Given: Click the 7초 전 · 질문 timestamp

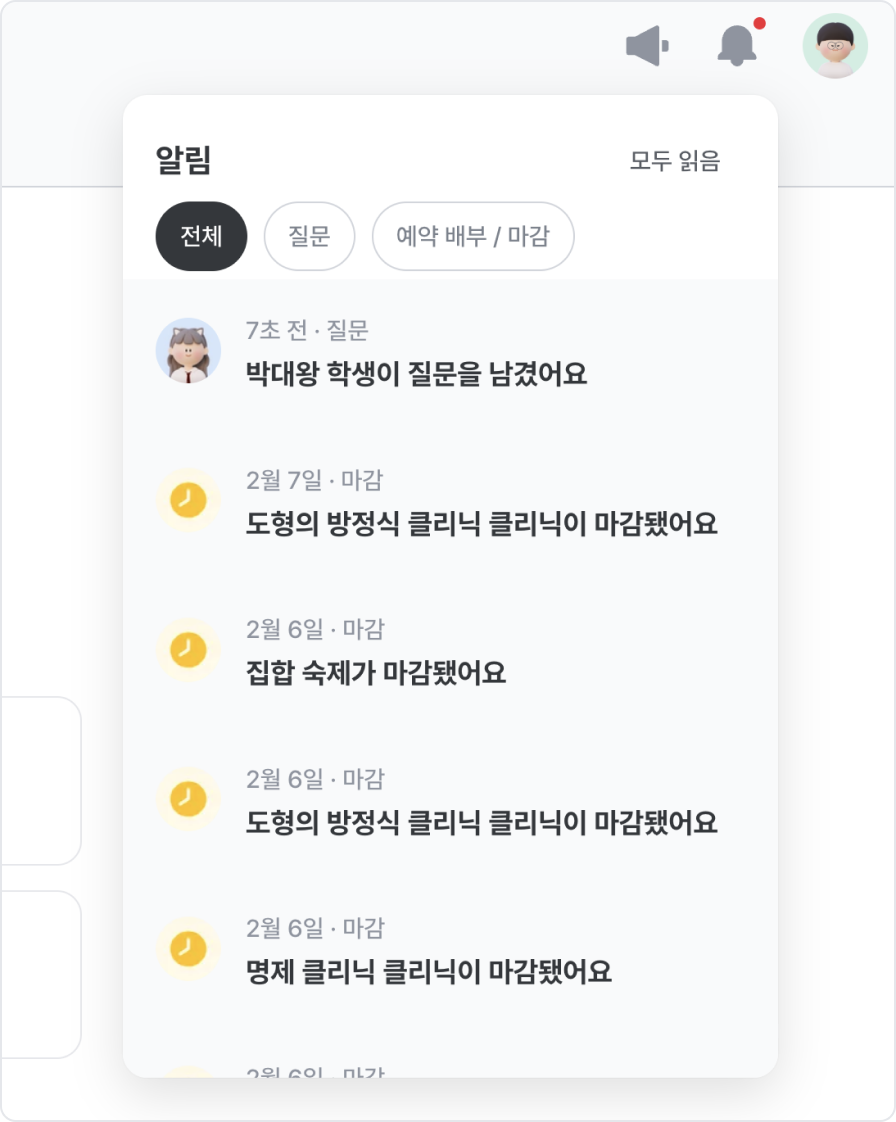Looking at the screenshot, I should coord(307,330).
